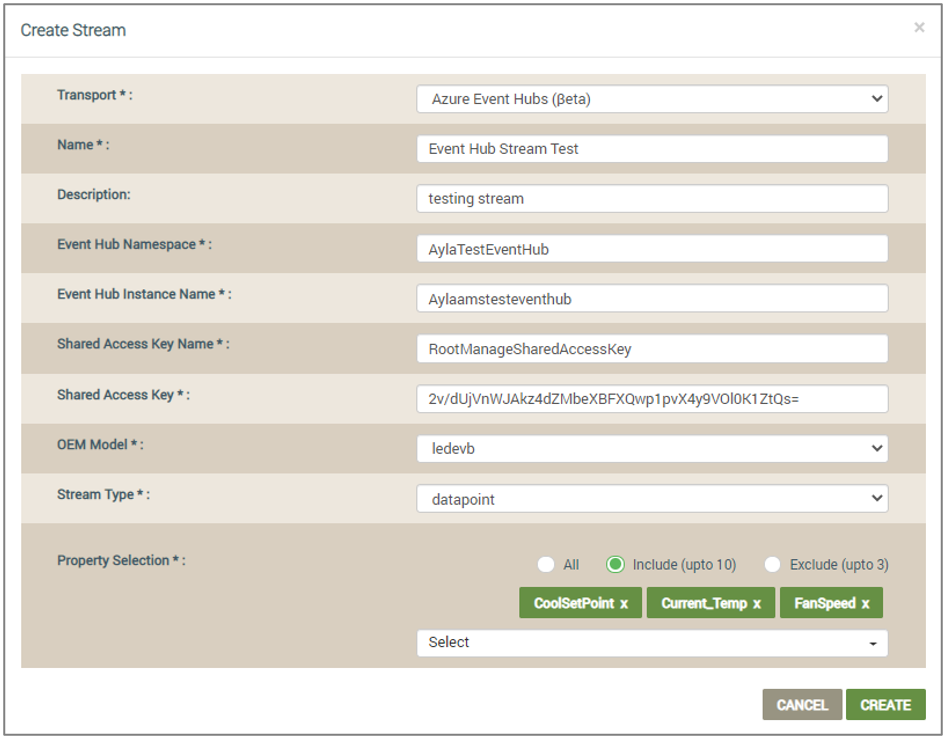Open the Transport dropdown
The height and width of the screenshot is (739, 947).
pos(652,99)
